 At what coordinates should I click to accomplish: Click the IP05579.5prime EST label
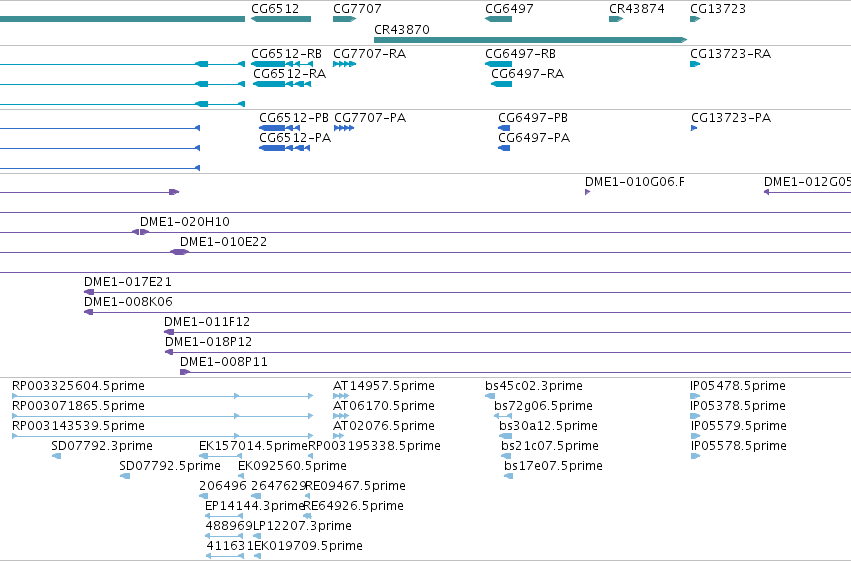(738, 426)
